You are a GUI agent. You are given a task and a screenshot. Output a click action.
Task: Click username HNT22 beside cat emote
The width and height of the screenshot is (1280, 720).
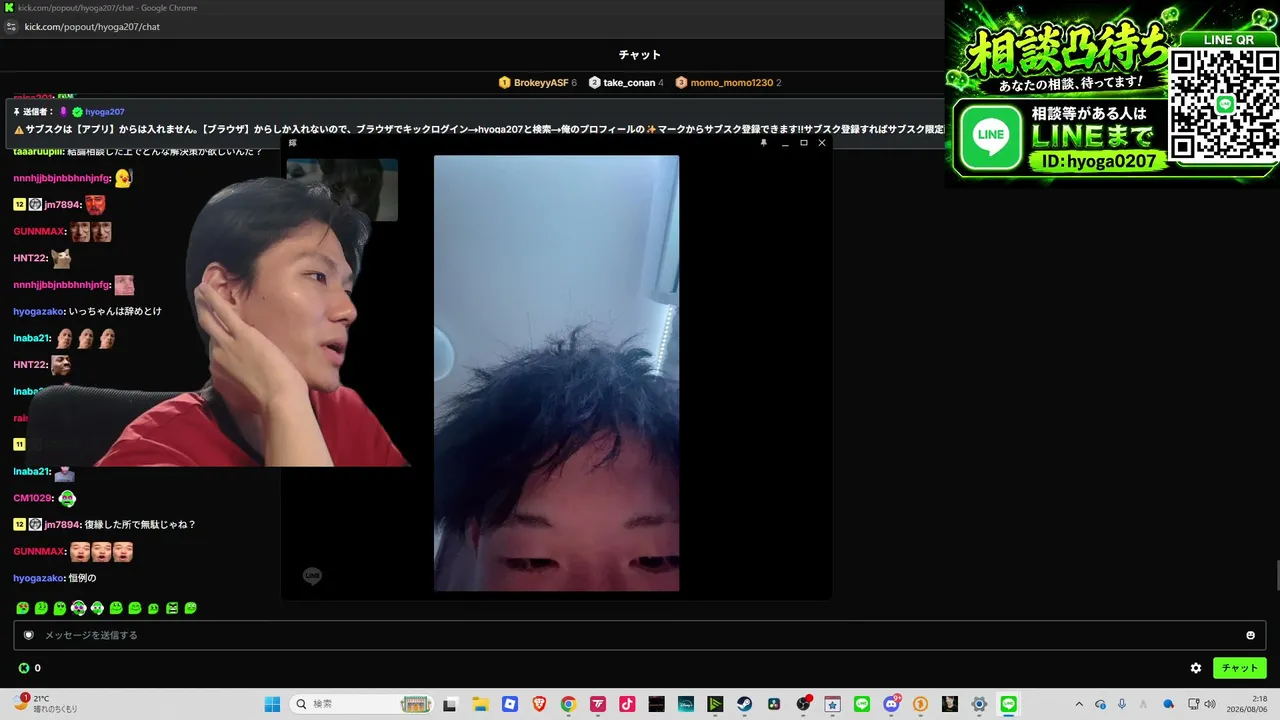(31, 258)
